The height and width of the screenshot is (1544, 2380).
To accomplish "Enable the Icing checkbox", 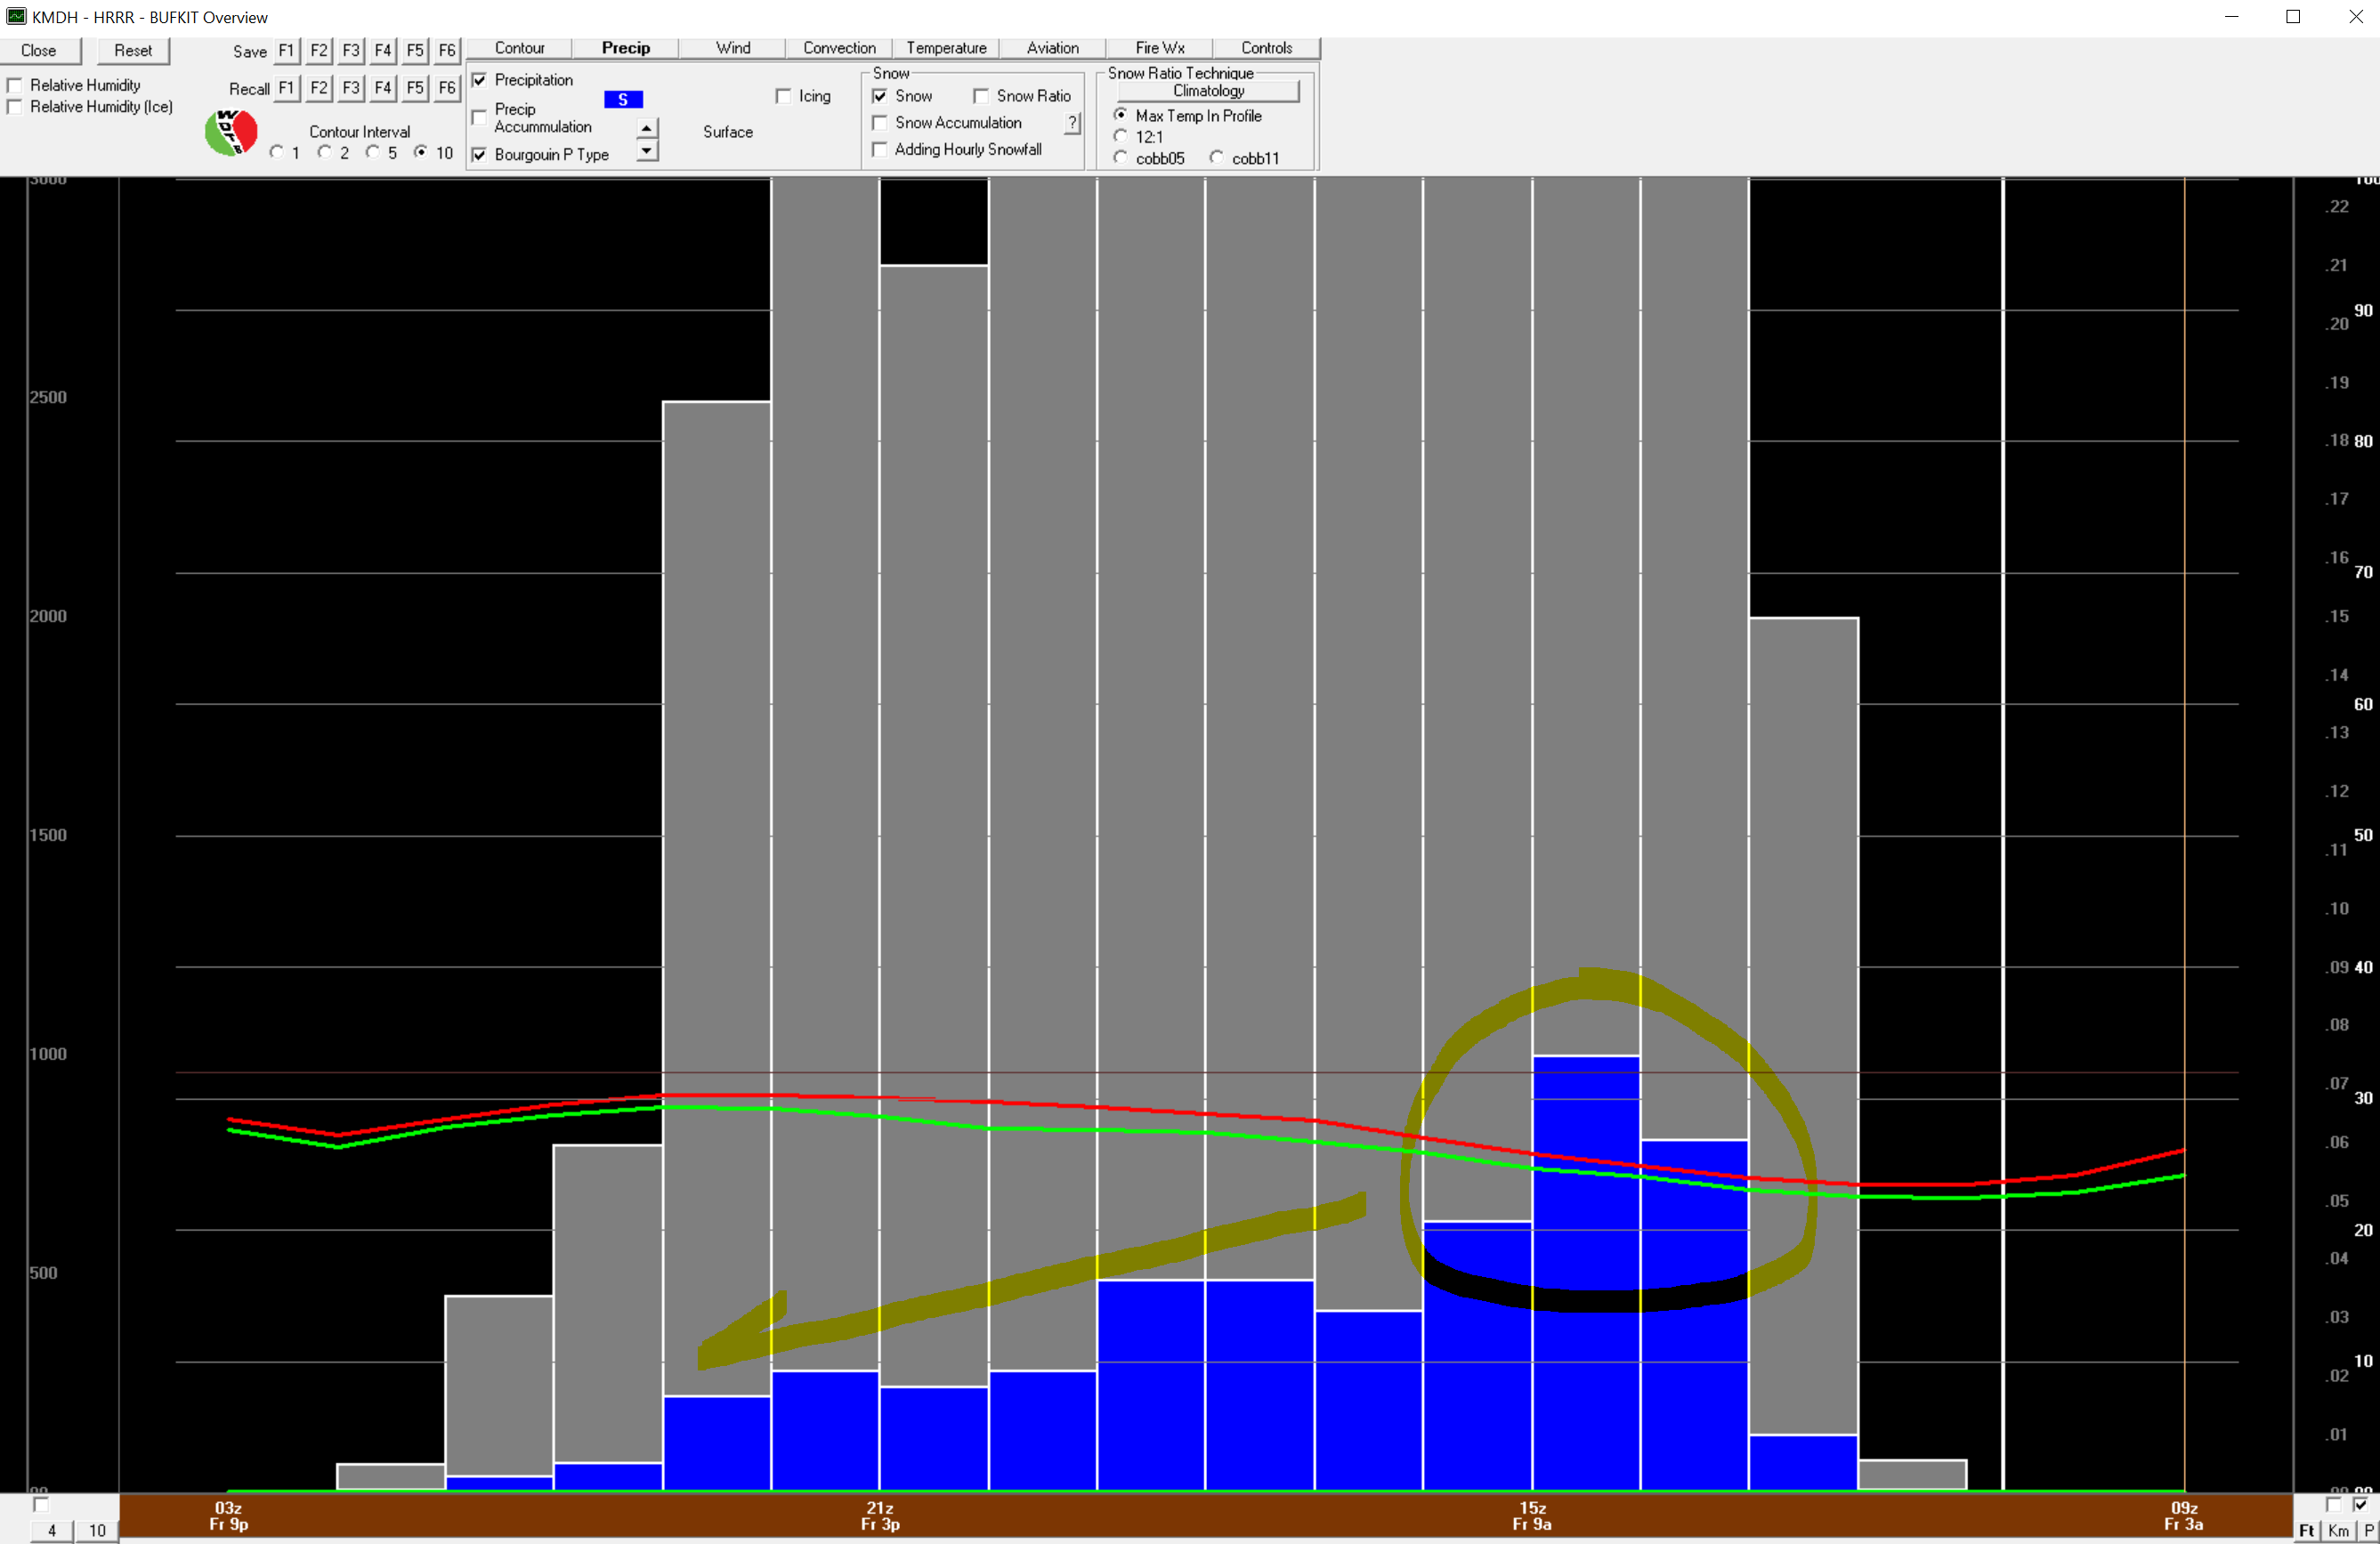I will [784, 96].
